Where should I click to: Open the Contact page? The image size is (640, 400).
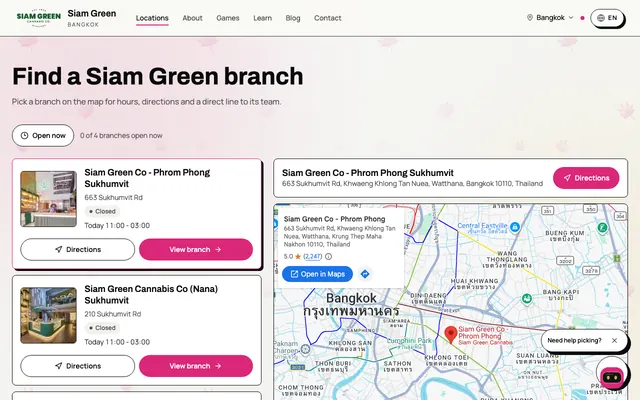tap(327, 18)
